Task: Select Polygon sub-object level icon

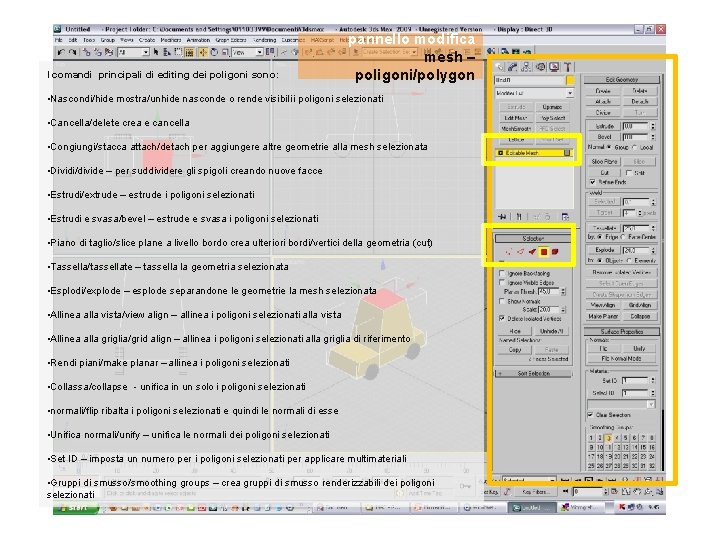Action: tap(544, 252)
